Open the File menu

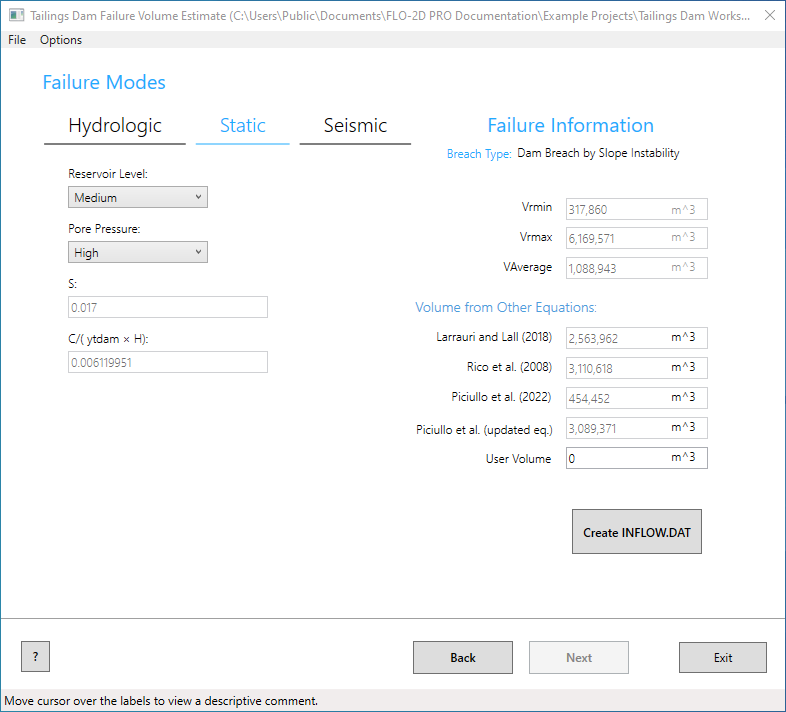(17, 40)
